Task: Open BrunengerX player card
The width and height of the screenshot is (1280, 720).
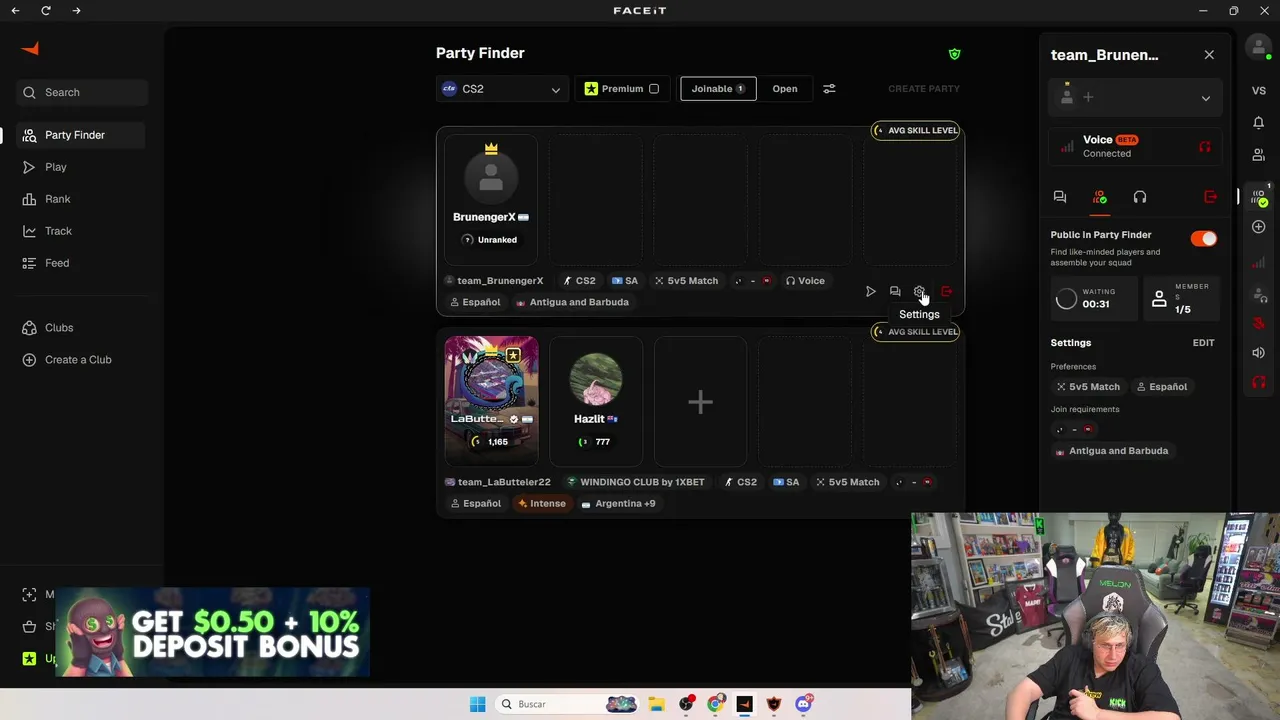Action: pos(491,199)
